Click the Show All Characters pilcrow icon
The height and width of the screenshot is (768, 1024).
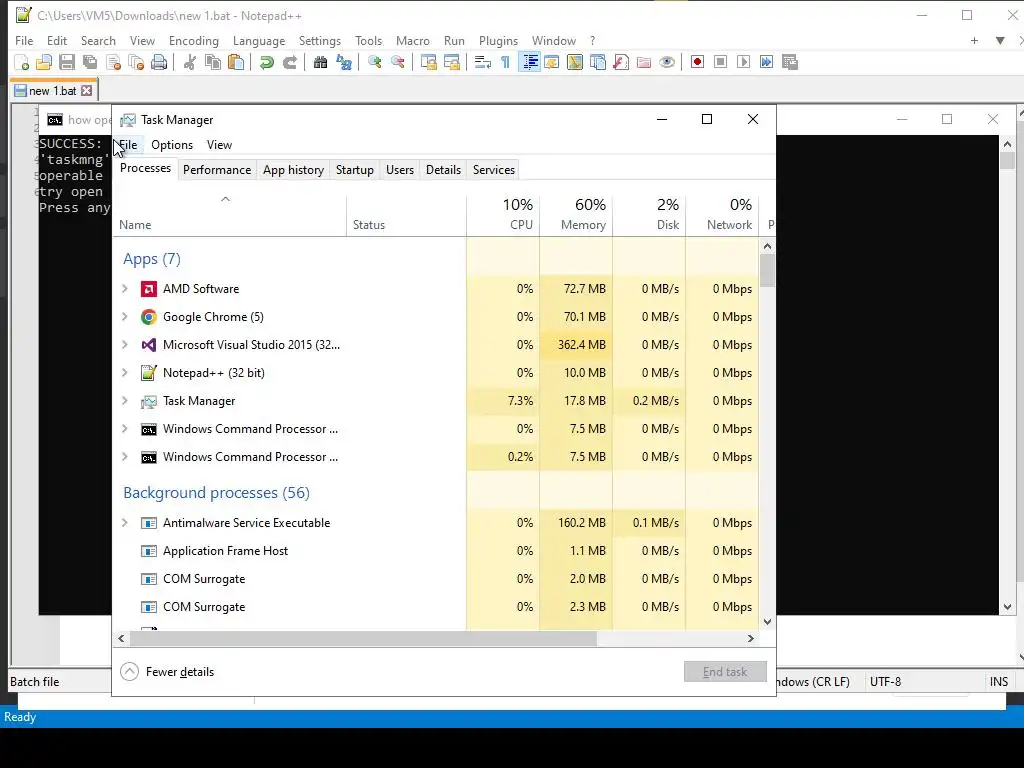click(505, 62)
